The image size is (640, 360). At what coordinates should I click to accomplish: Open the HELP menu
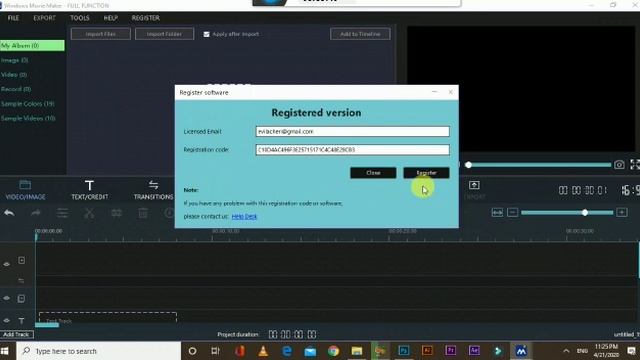(111, 18)
